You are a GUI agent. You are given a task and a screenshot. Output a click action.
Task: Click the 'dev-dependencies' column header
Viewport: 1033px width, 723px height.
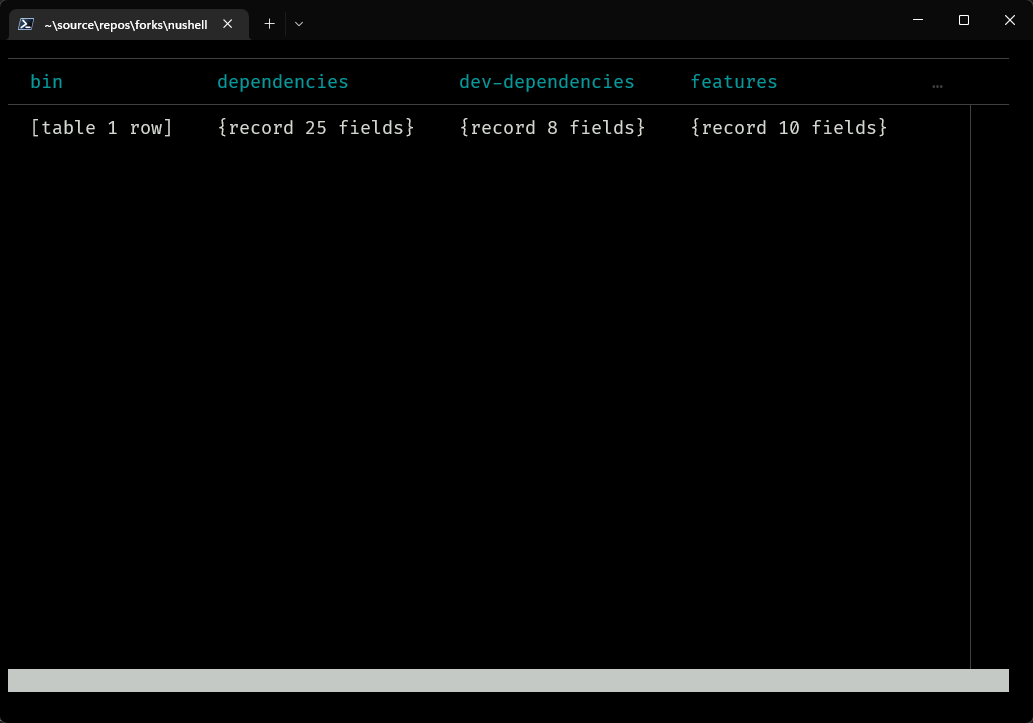click(x=546, y=82)
